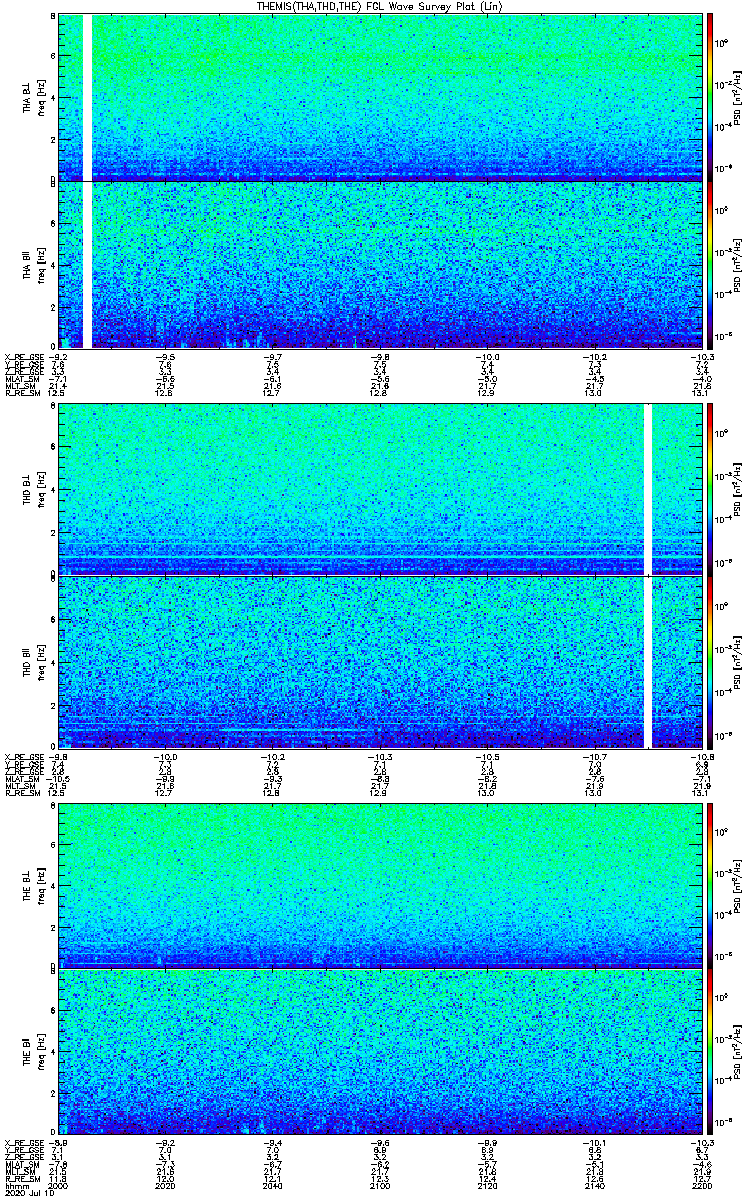Click the THE Bll spectrogram panel

pos(380,1051)
